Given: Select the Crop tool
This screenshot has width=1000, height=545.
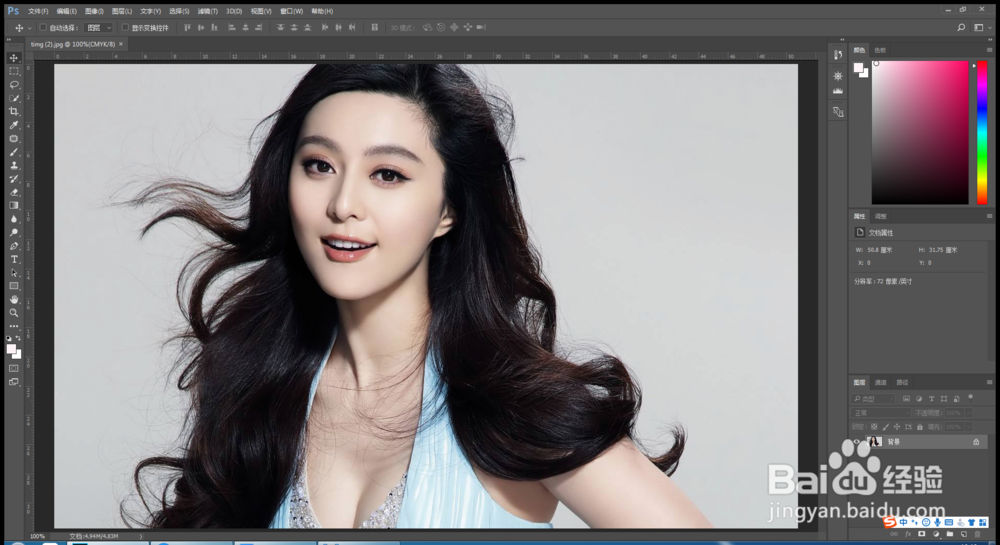Looking at the screenshot, I should 13,112.
